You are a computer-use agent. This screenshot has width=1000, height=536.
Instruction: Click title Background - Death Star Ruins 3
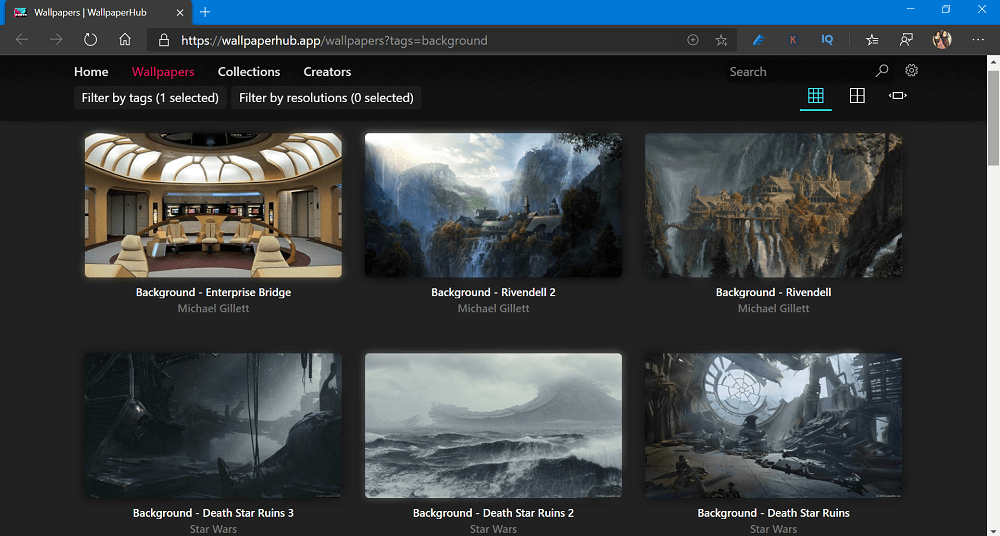pyautogui.click(x=214, y=513)
